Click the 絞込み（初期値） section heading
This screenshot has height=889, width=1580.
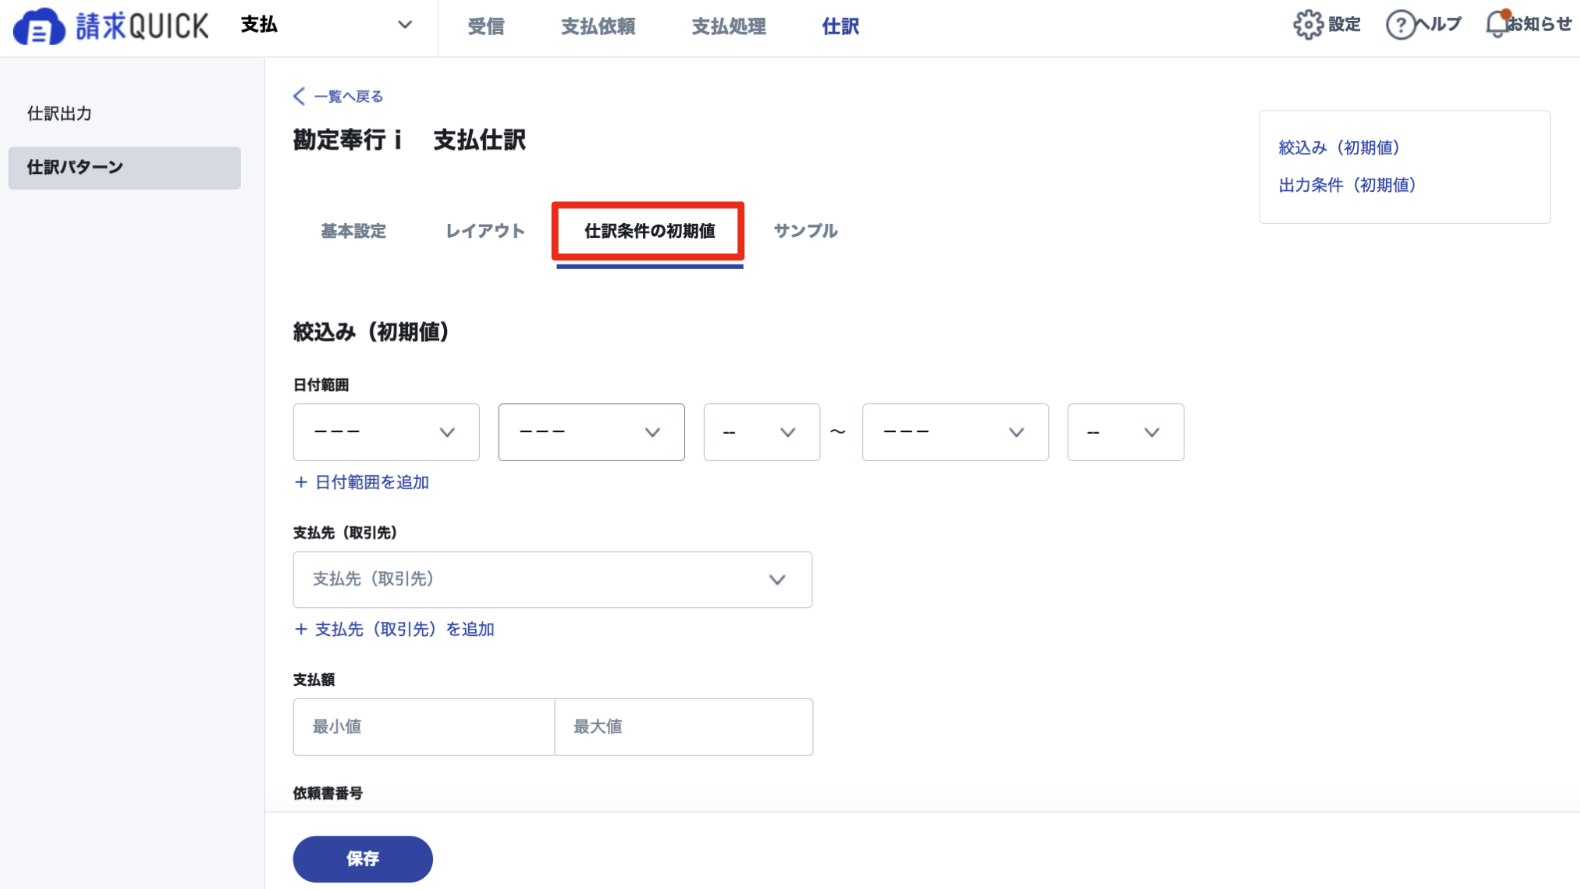(x=371, y=332)
